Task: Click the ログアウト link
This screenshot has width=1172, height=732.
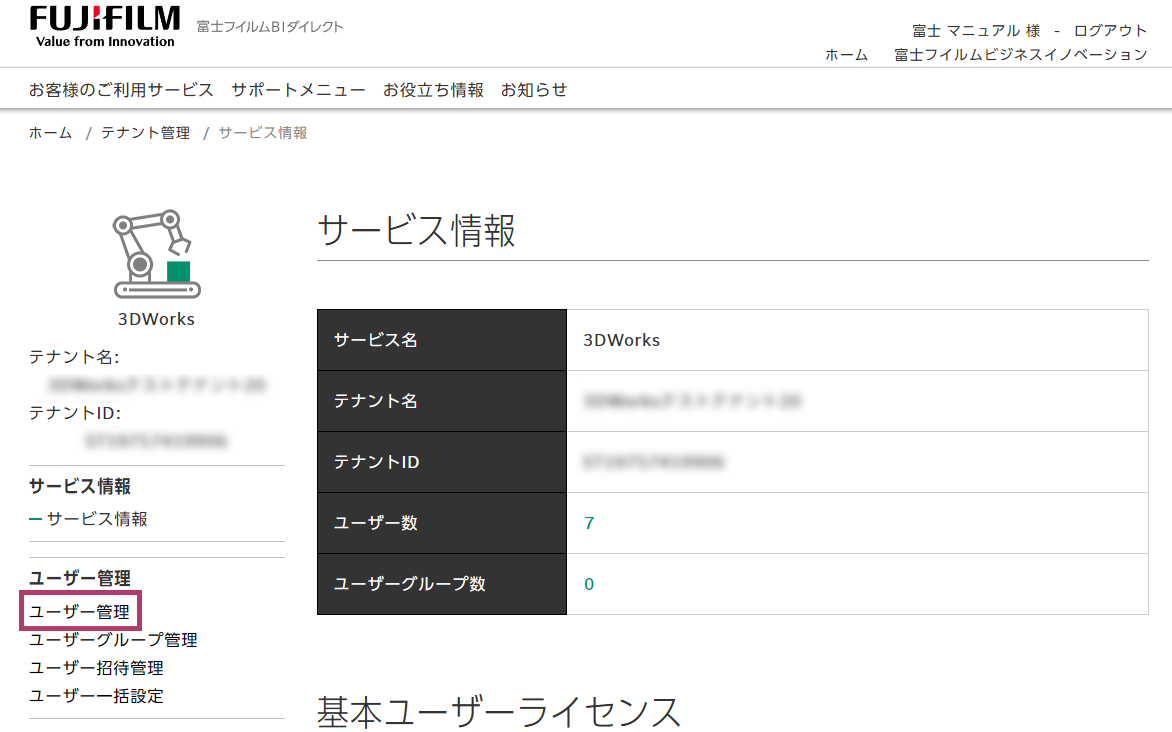Action: [x=1110, y=31]
